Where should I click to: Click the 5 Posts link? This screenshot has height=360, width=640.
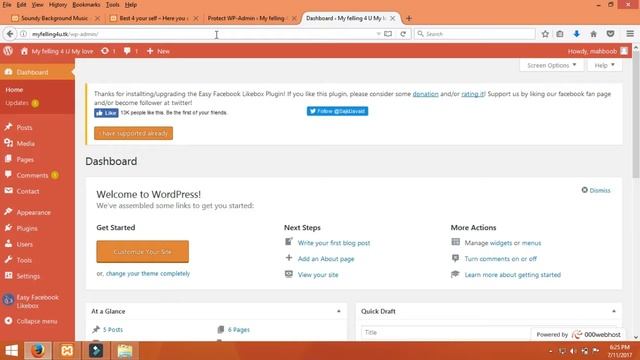pos(113,329)
